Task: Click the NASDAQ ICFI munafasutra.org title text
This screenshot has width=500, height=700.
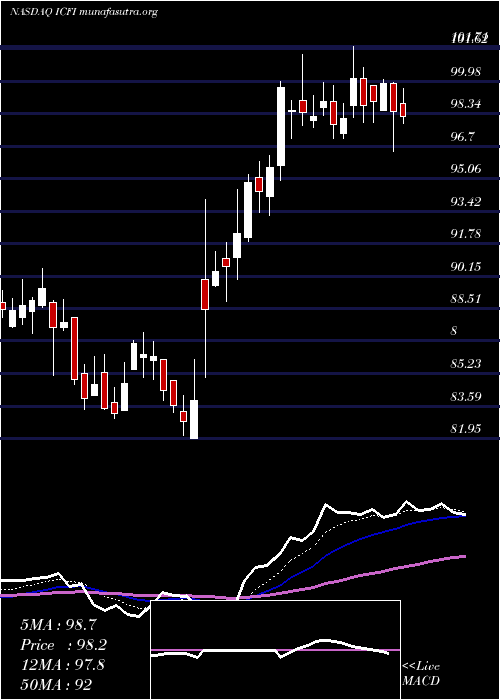Action: tap(83, 12)
